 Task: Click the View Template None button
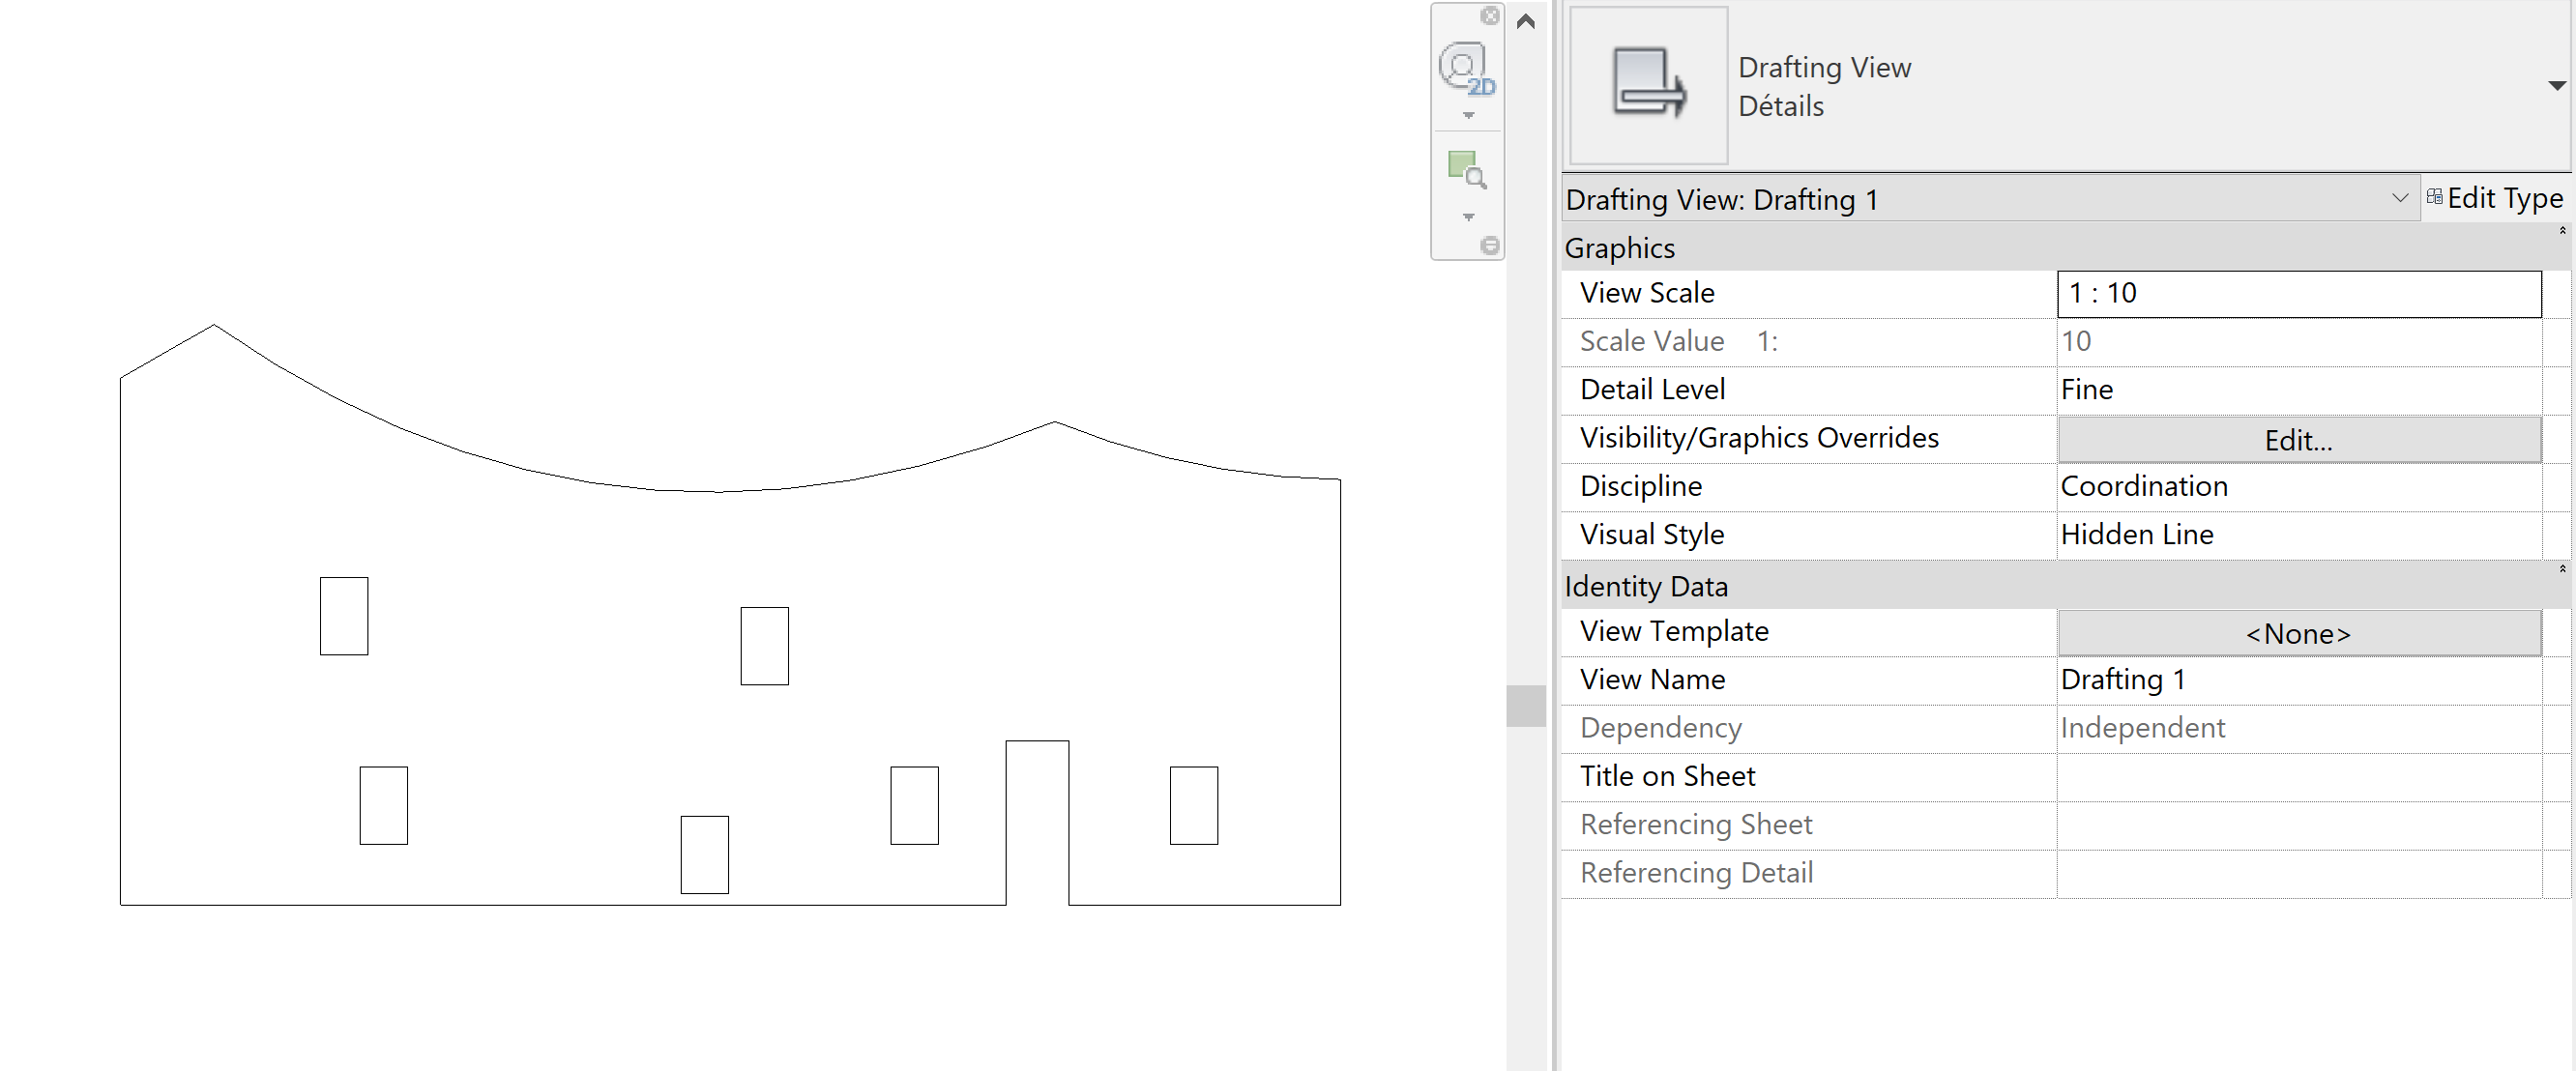click(2298, 634)
